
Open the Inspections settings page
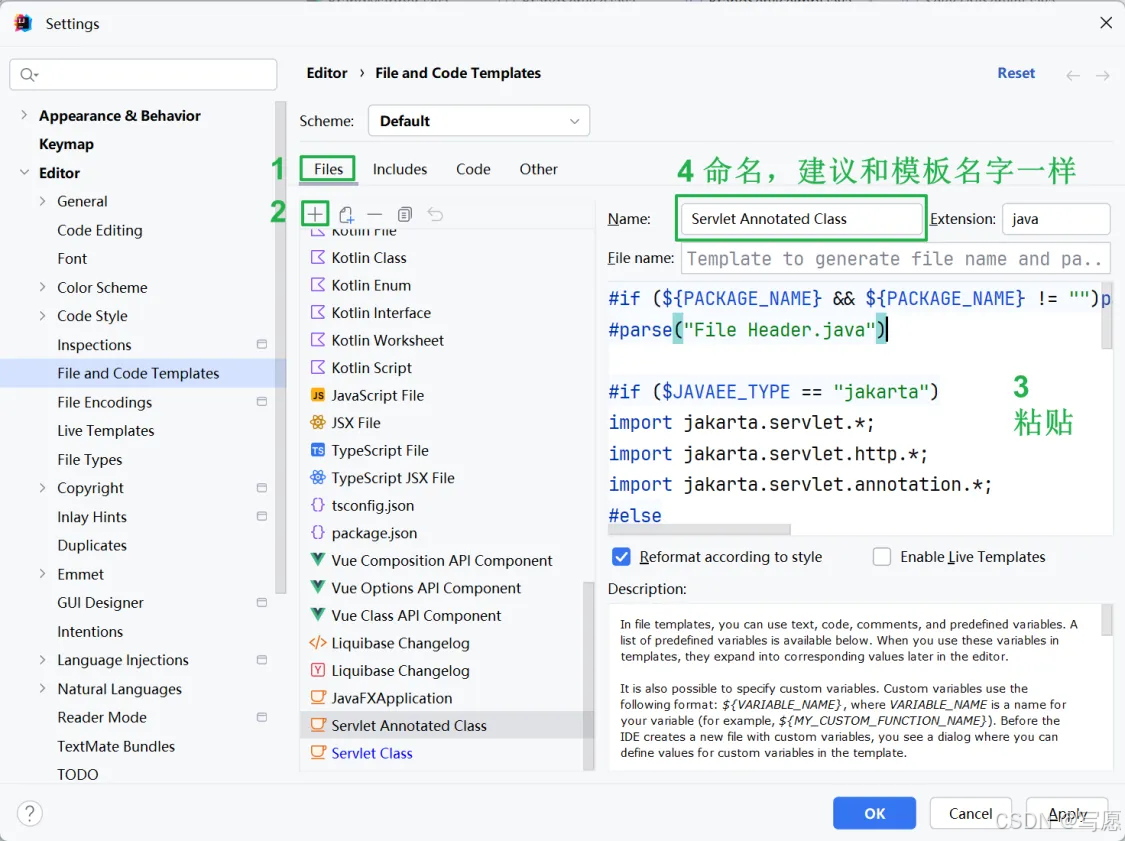point(94,344)
